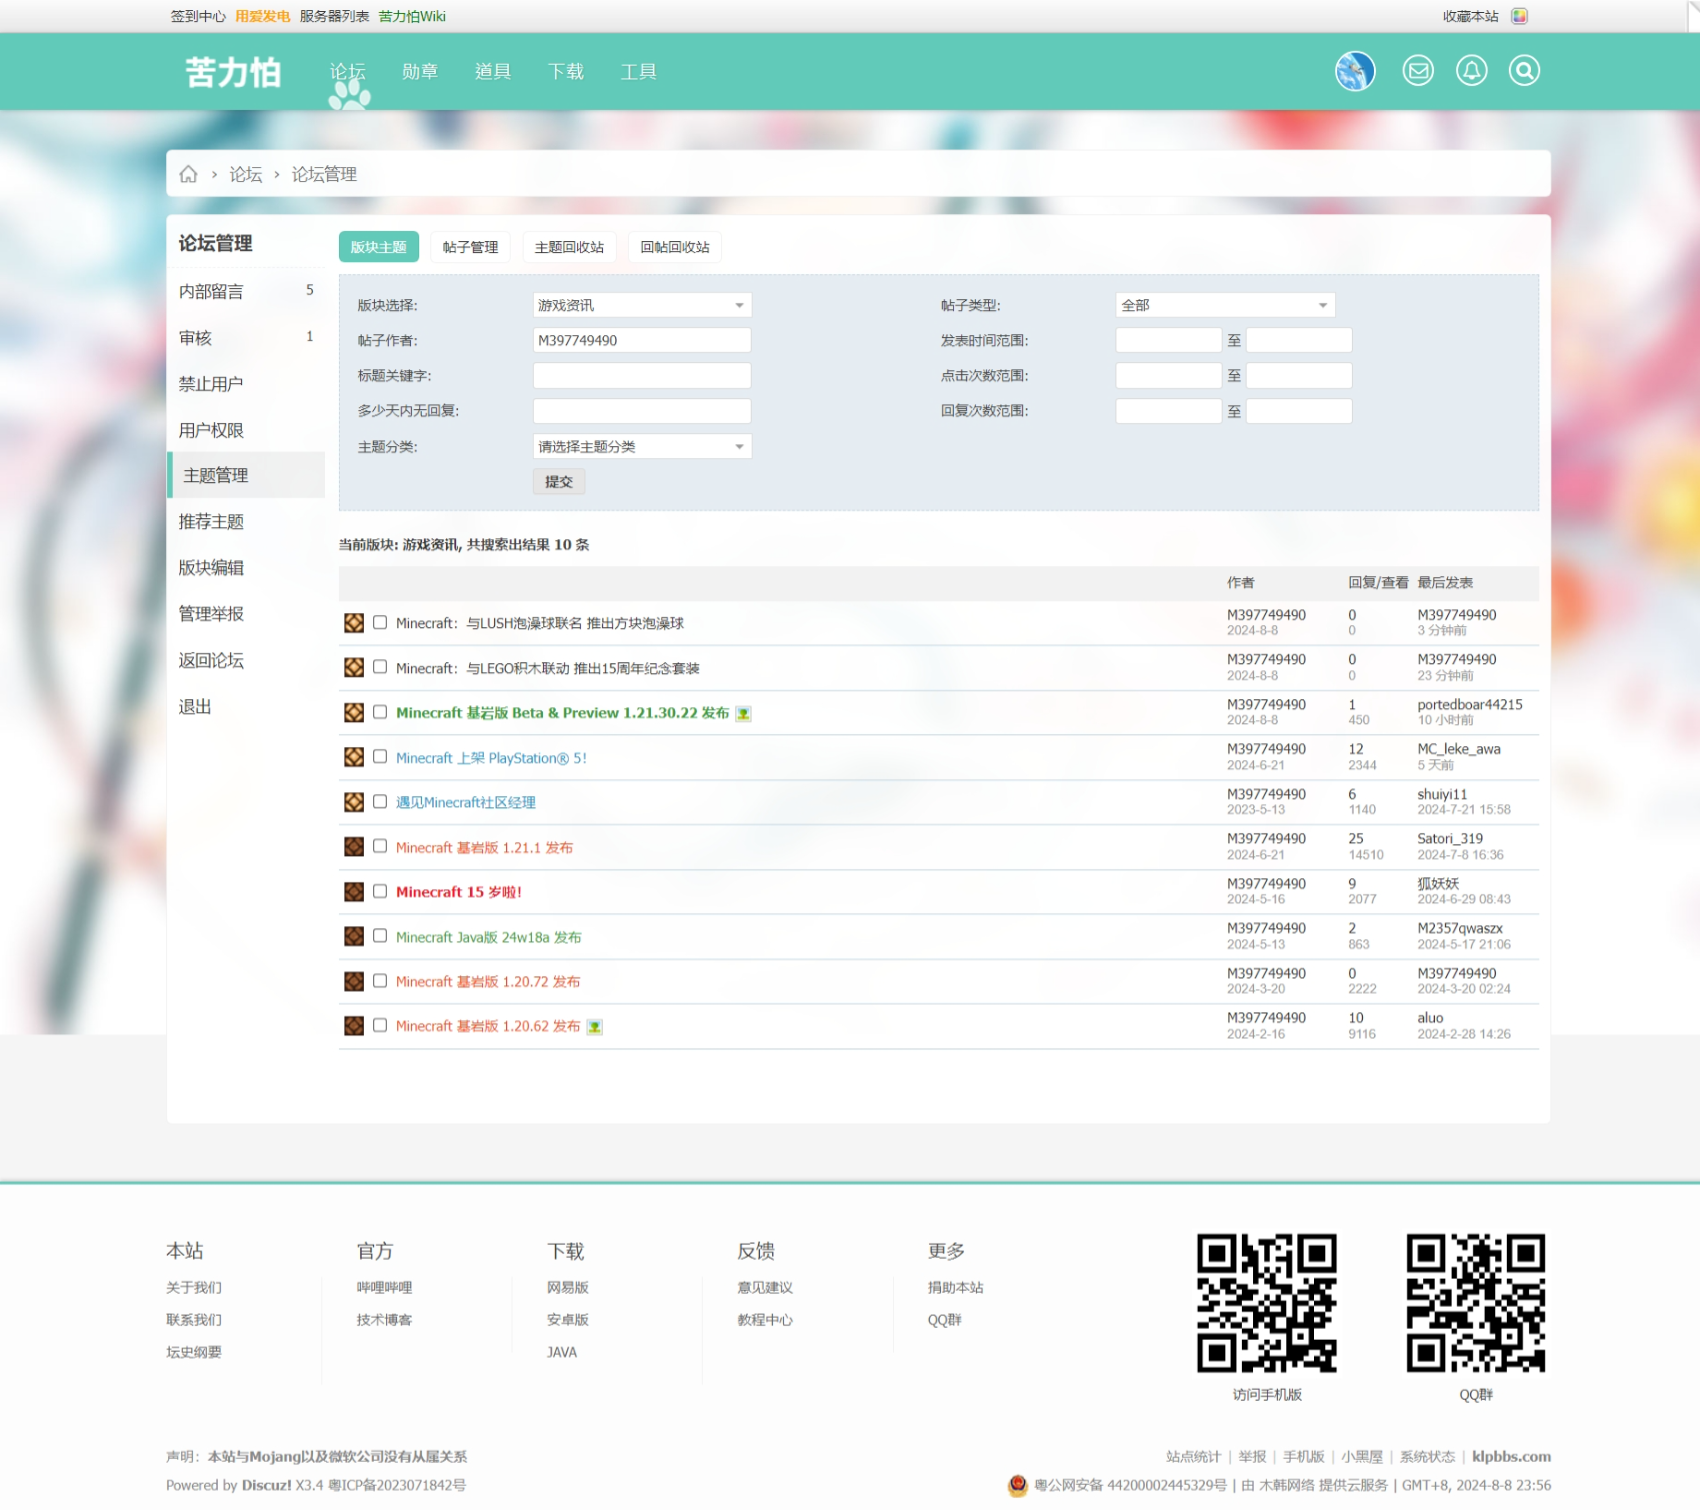The width and height of the screenshot is (1700, 1510).
Task: Tick checkbox for 基岩版 1.21.1 发布
Action: point(380,846)
